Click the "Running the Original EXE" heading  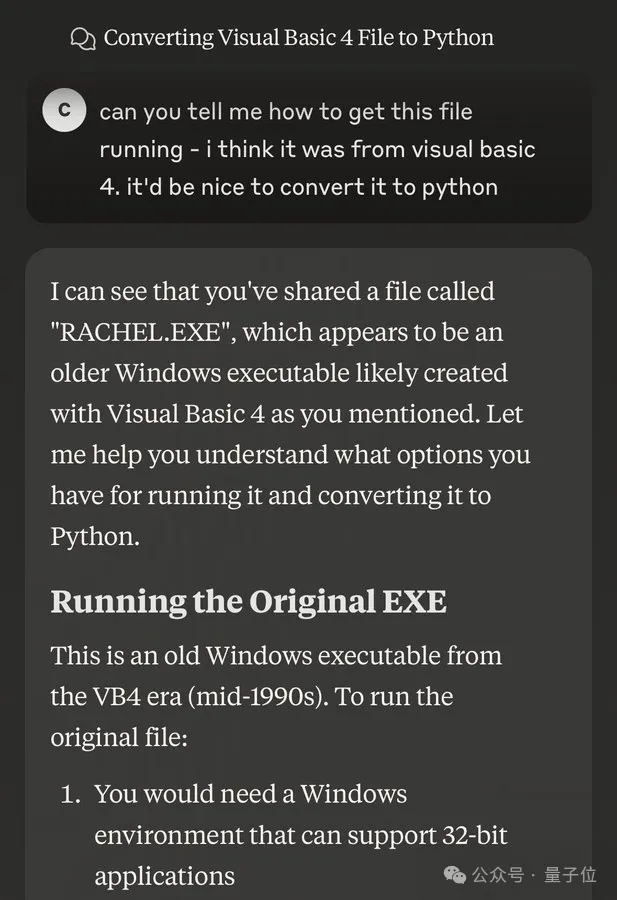click(x=248, y=602)
